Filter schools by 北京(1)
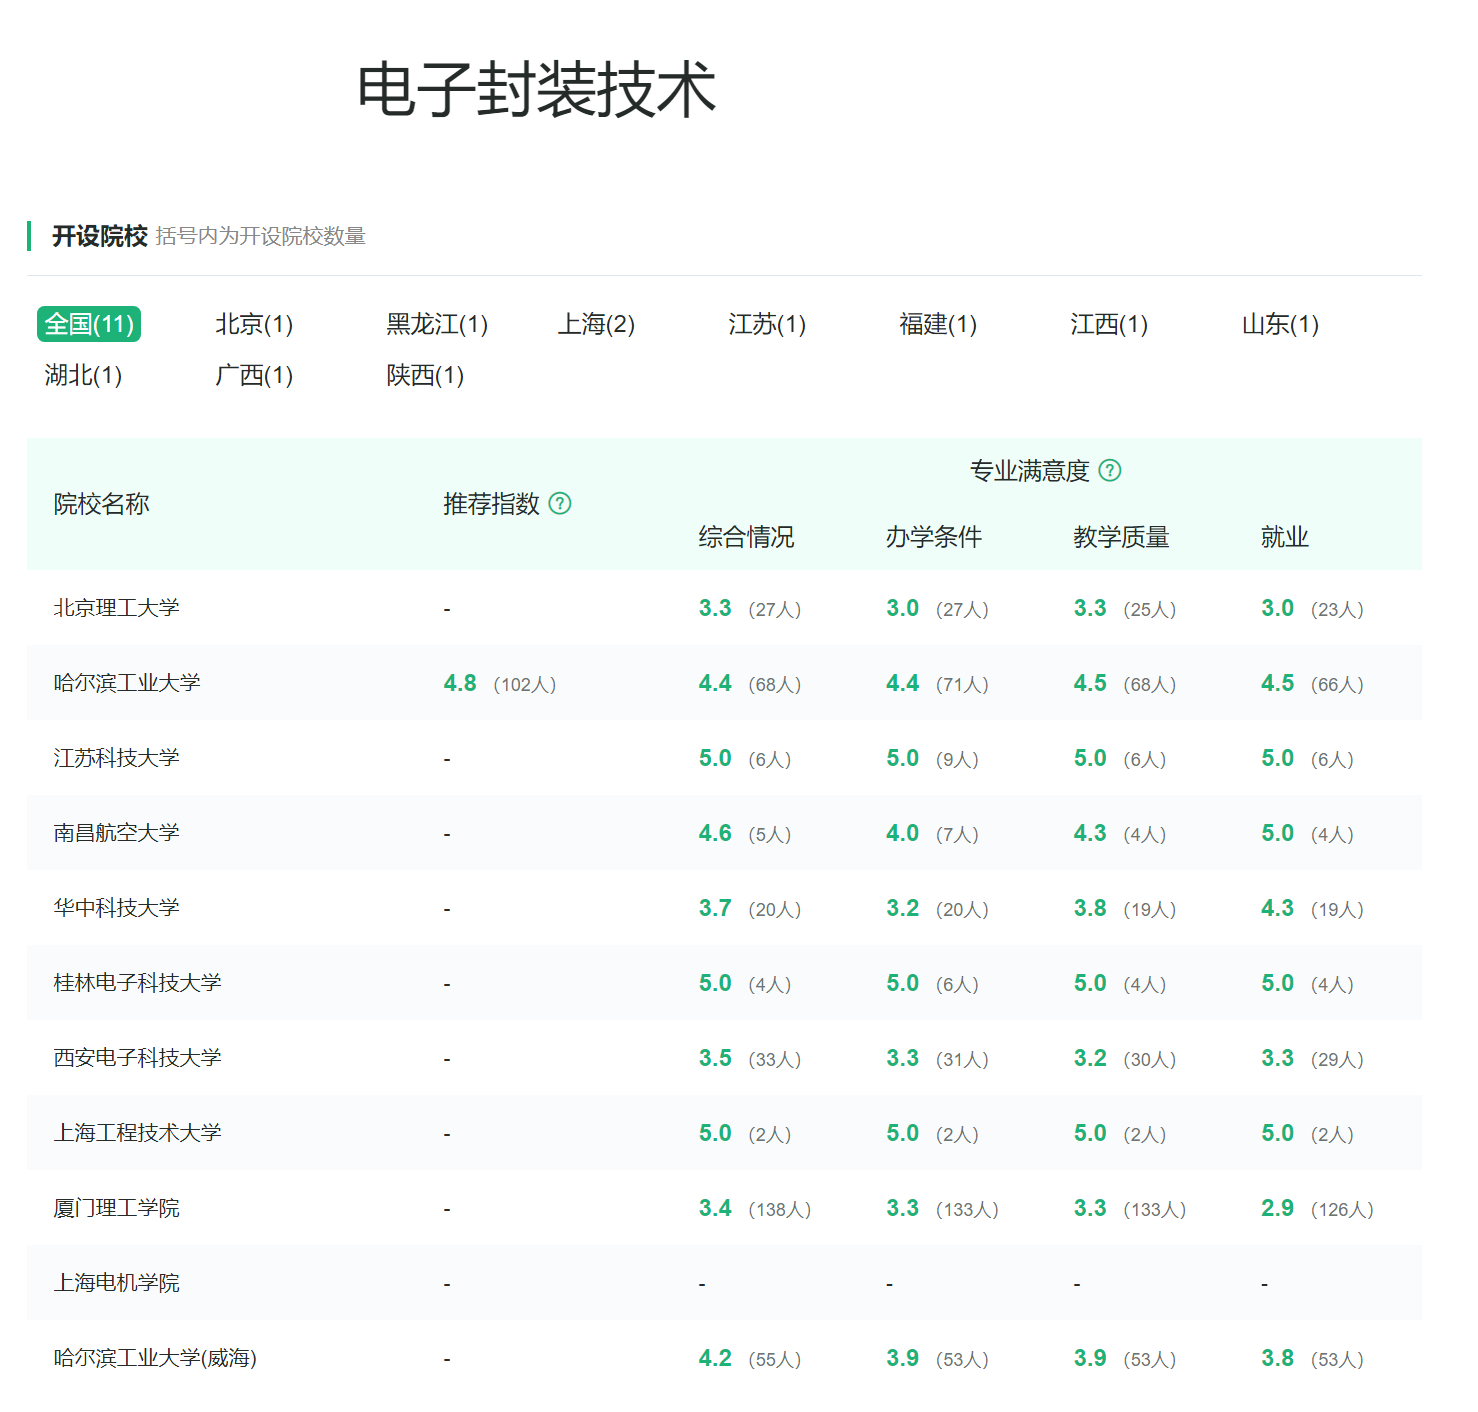 253,323
